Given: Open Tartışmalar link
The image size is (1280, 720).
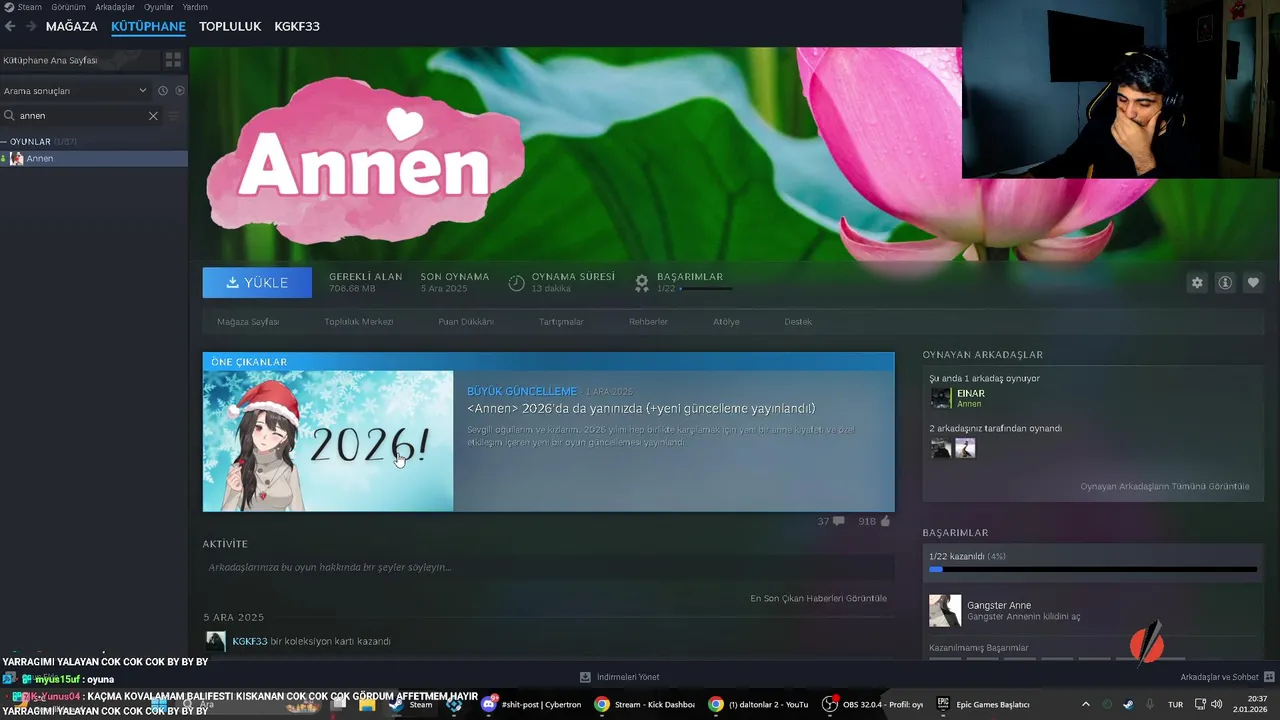Looking at the screenshot, I should (x=561, y=322).
